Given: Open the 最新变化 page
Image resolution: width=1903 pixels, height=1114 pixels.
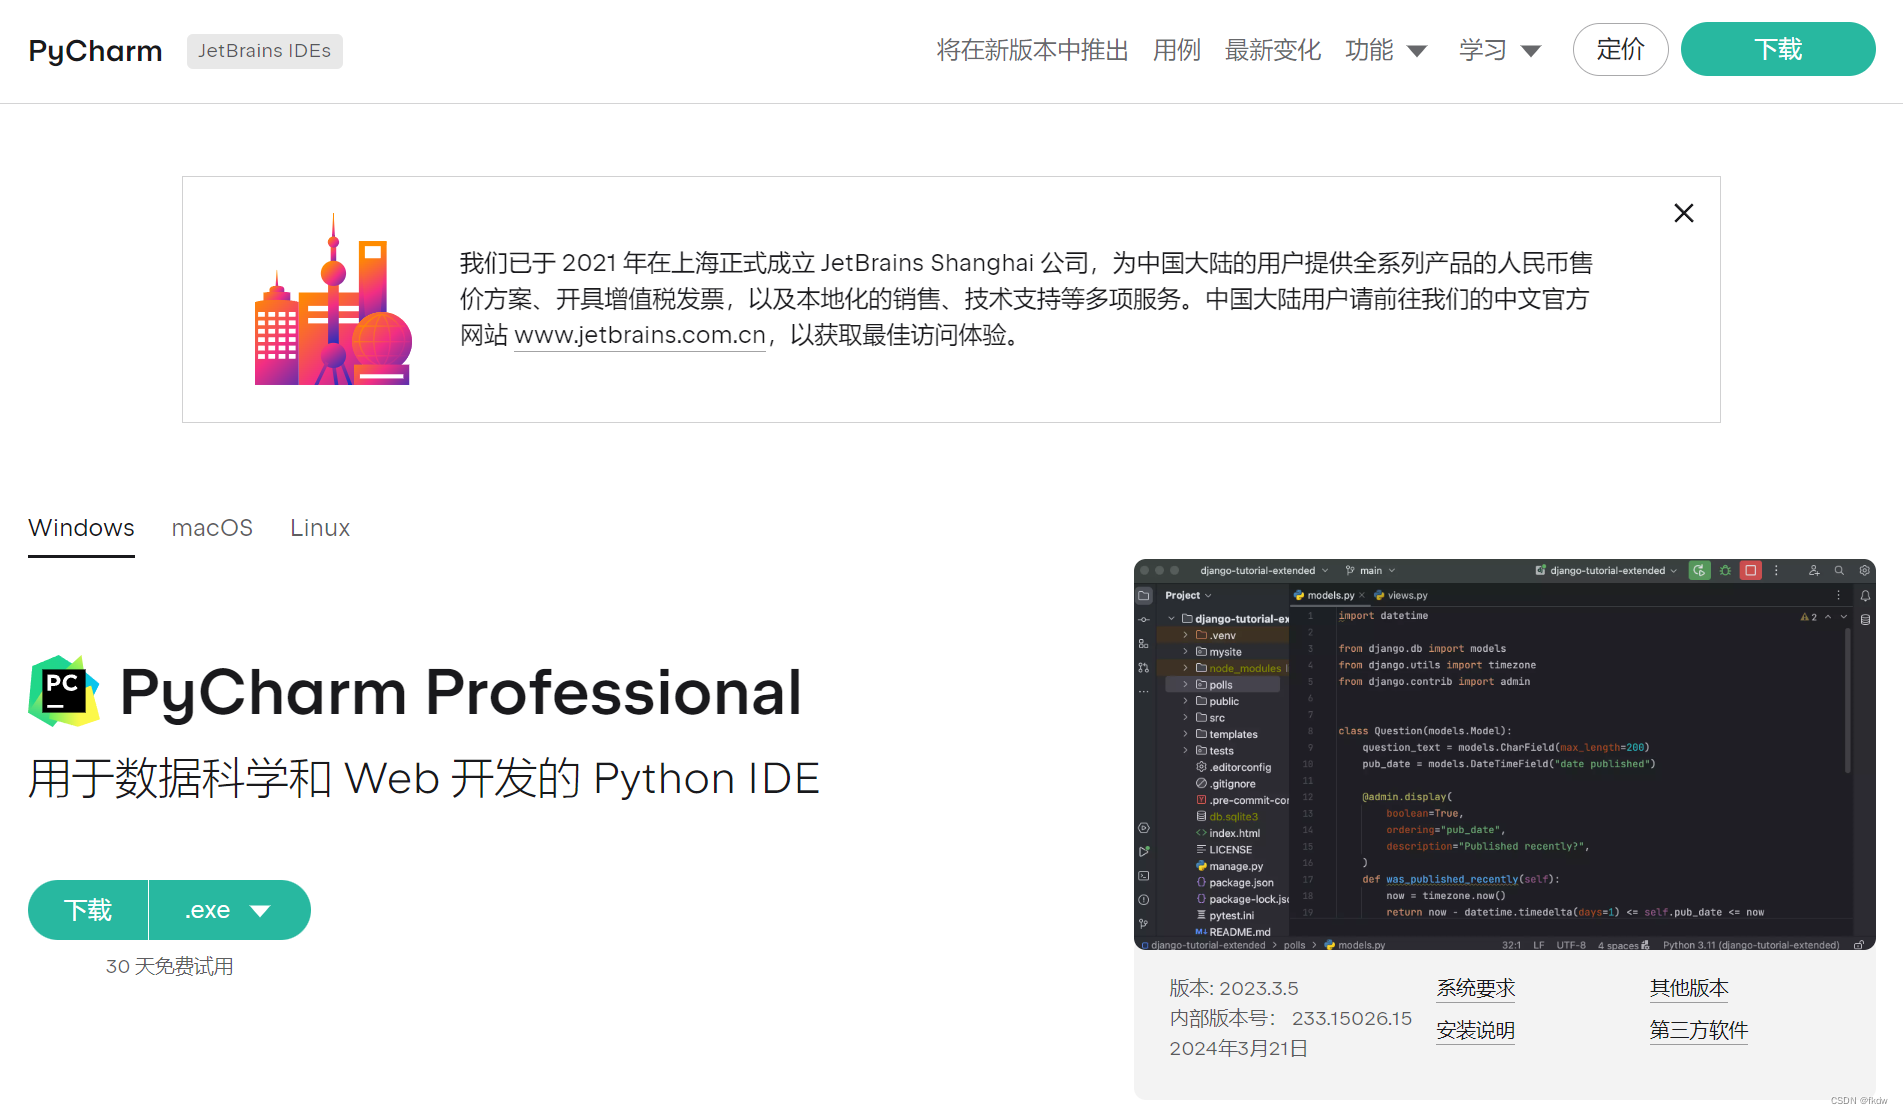Looking at the screenshot, I should 1273,50.
